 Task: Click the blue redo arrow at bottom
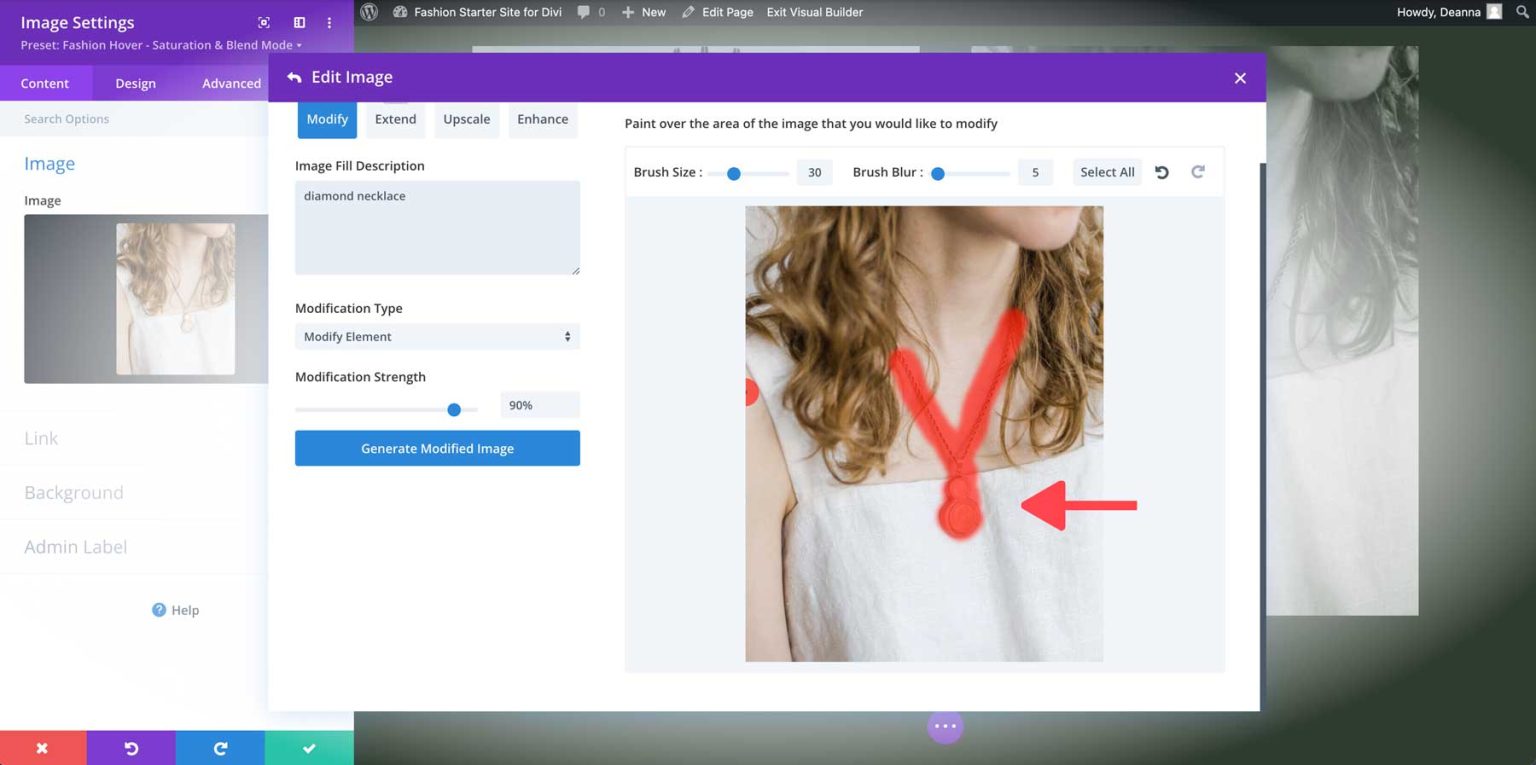click(219, 747)
